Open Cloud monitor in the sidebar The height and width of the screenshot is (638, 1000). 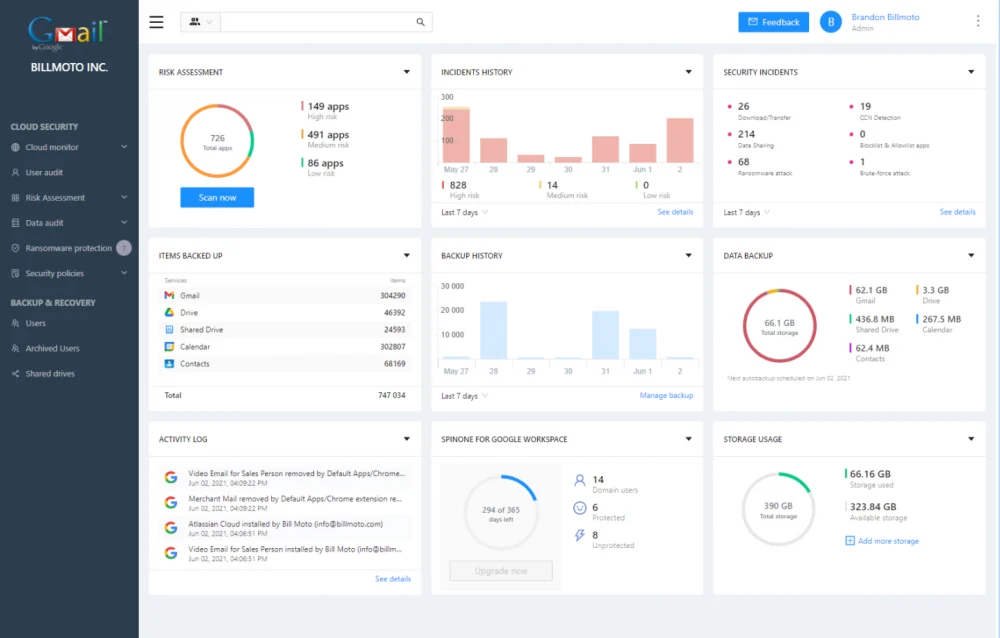point(52,147)
